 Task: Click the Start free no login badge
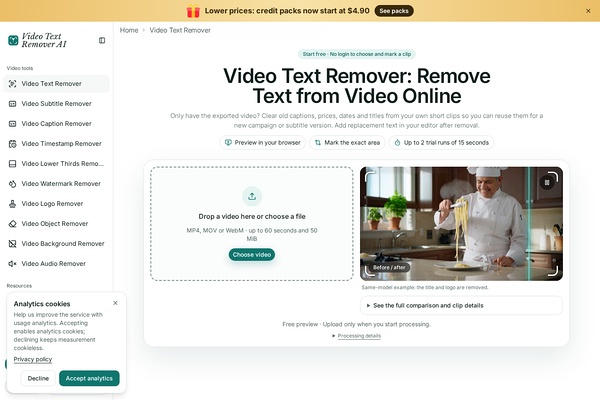pos(357,54)
